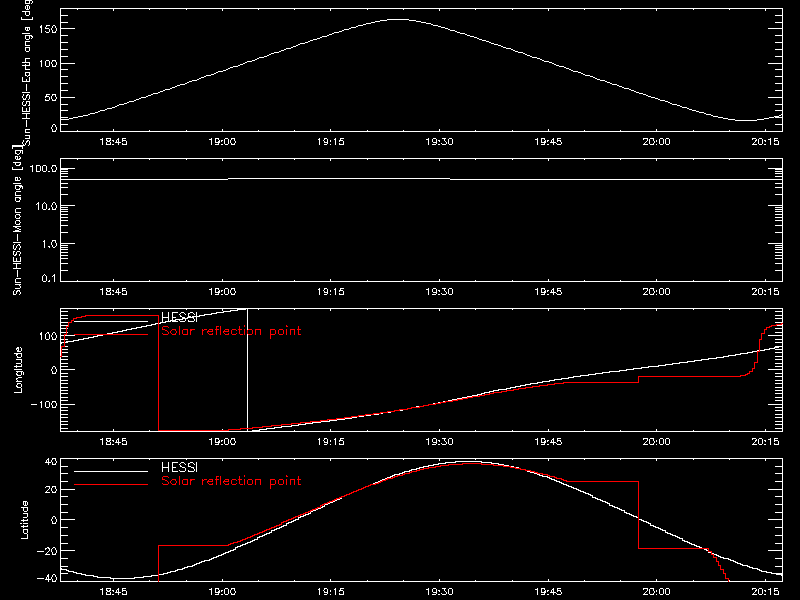Click the 19:15 label under Moon angle plot
The height and width of the screenshot is (600, 800).
pyautogui.click(x=331, y=292)
